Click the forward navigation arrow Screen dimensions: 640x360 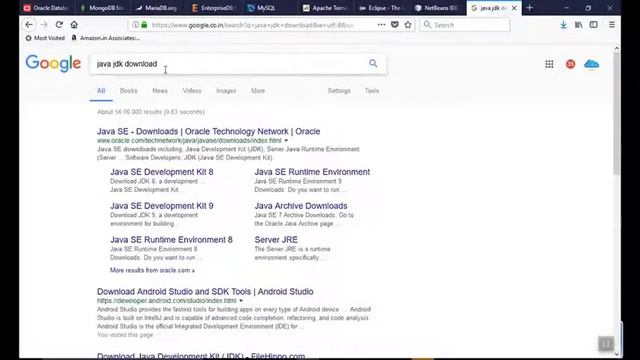pos(44,25)
